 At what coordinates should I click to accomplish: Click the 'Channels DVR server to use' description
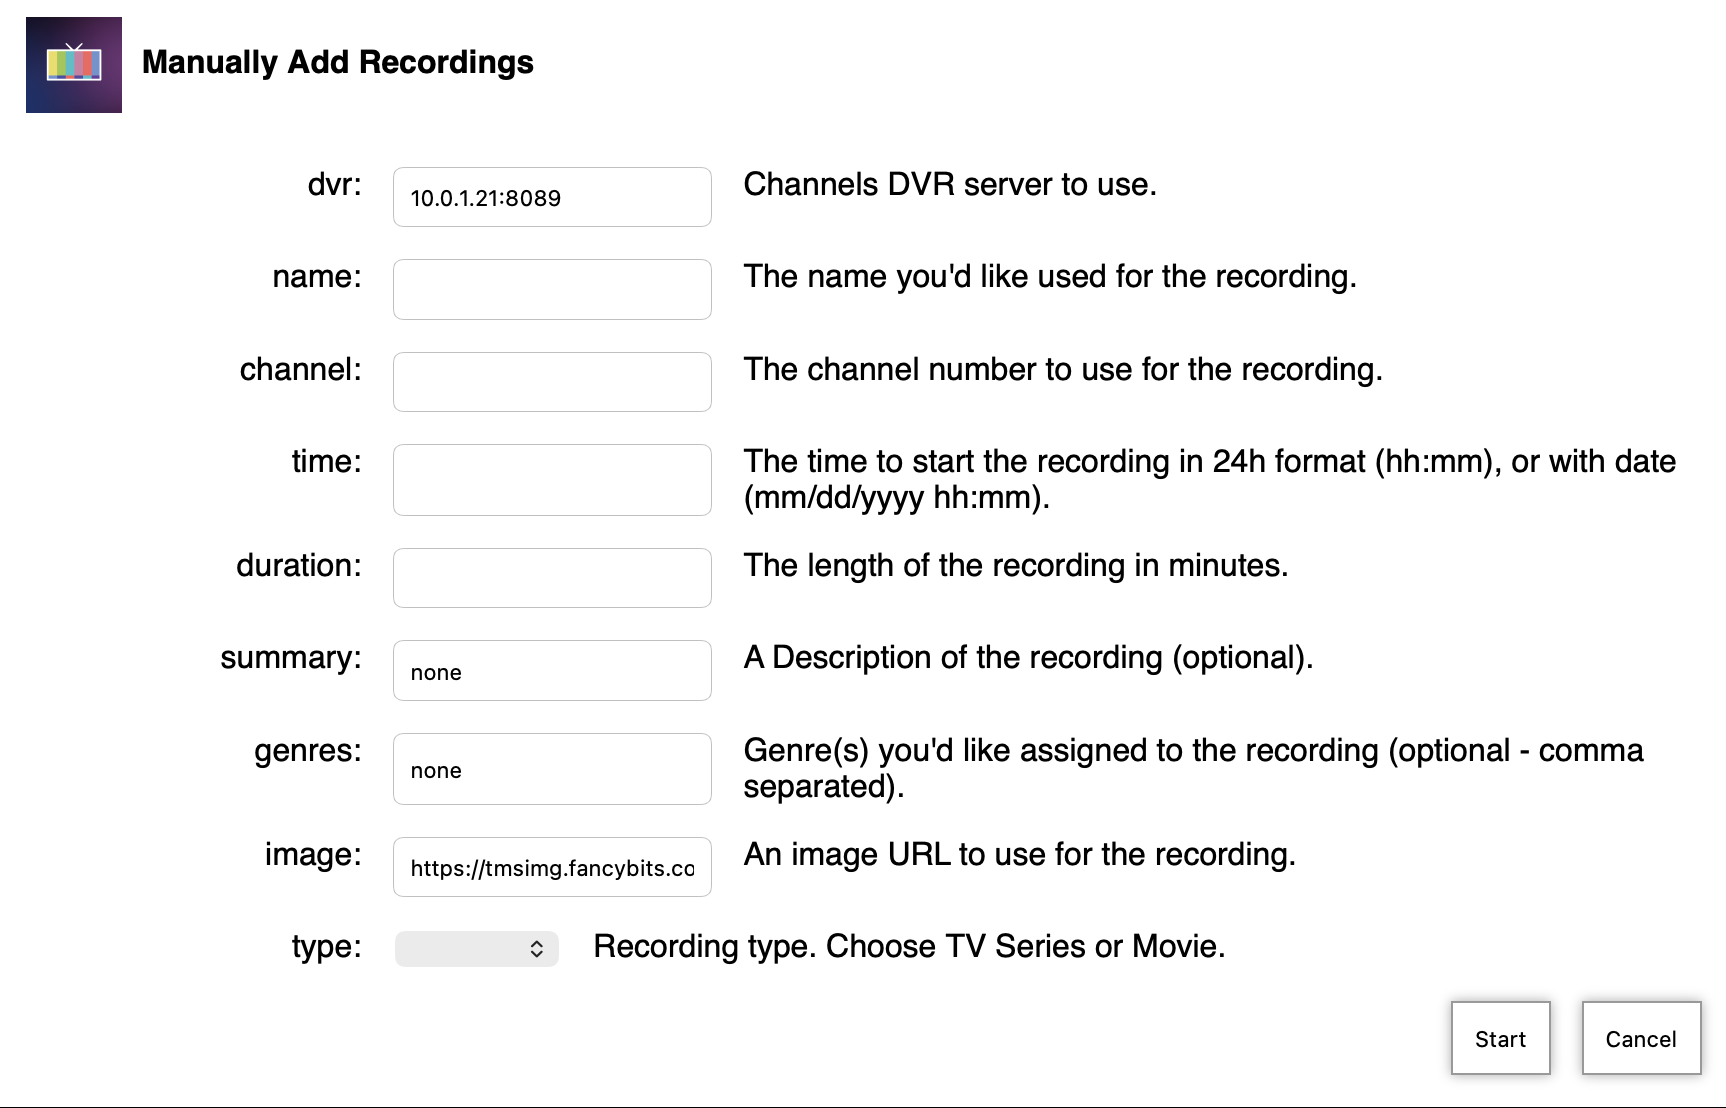pos(949,184)
